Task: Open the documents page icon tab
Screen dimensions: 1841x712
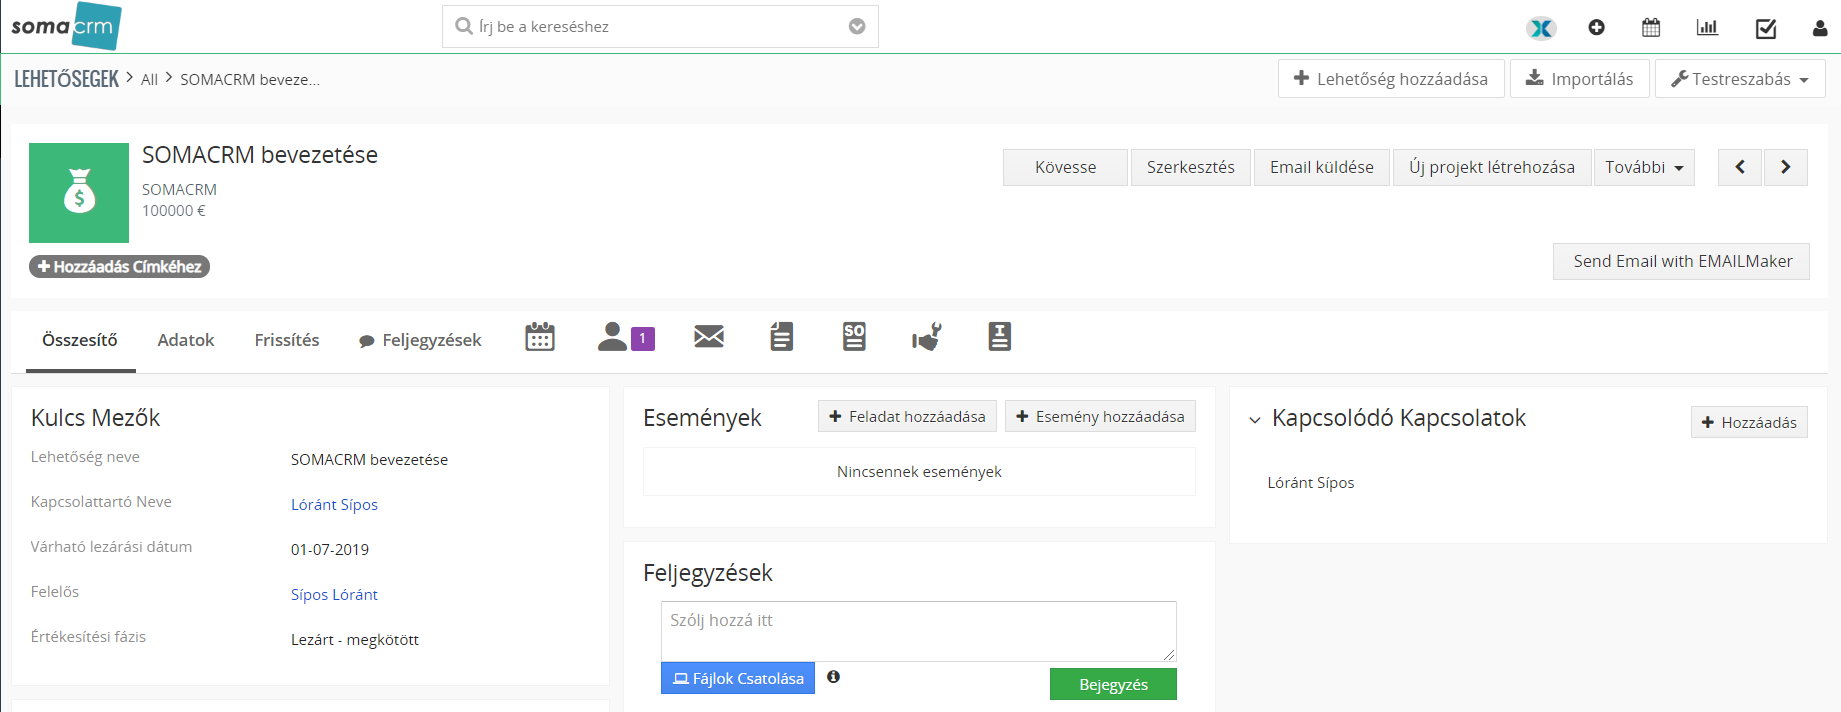Action: (782, 337)
